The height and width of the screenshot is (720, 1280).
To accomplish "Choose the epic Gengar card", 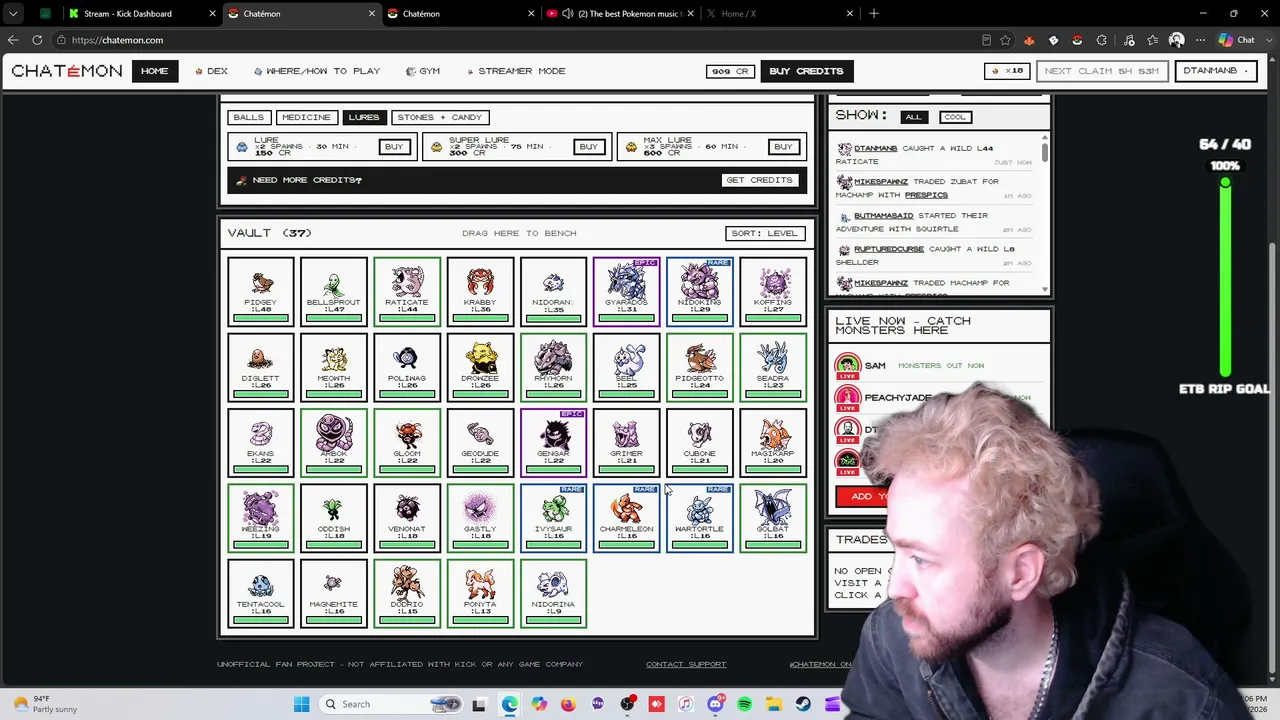I will (553, 443).
